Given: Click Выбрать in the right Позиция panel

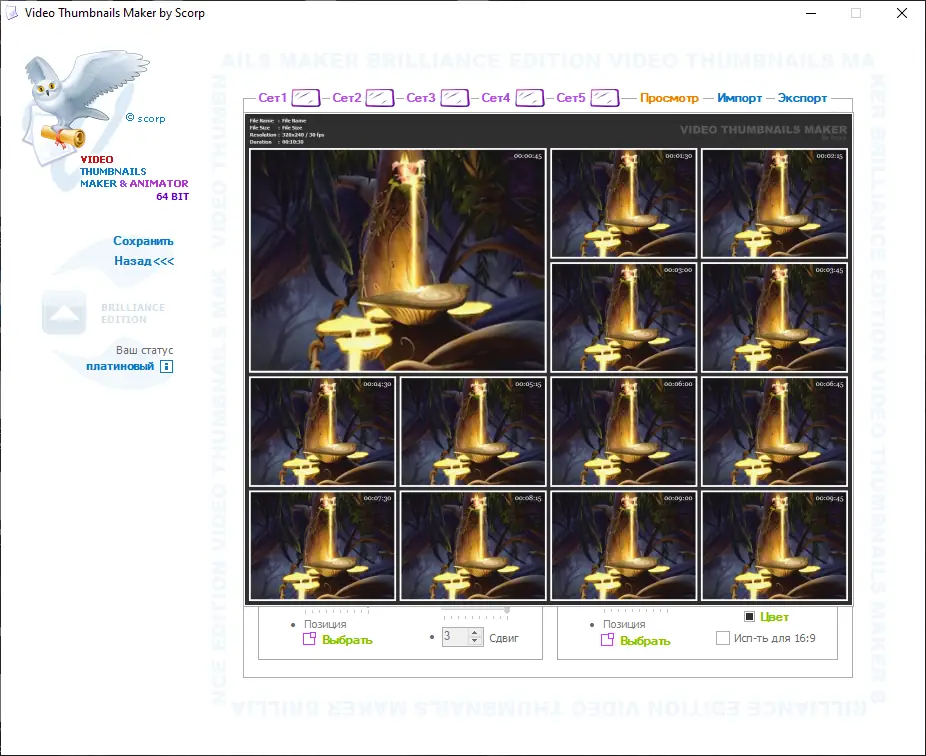Looking at the screenshot, I should (645, 641).
